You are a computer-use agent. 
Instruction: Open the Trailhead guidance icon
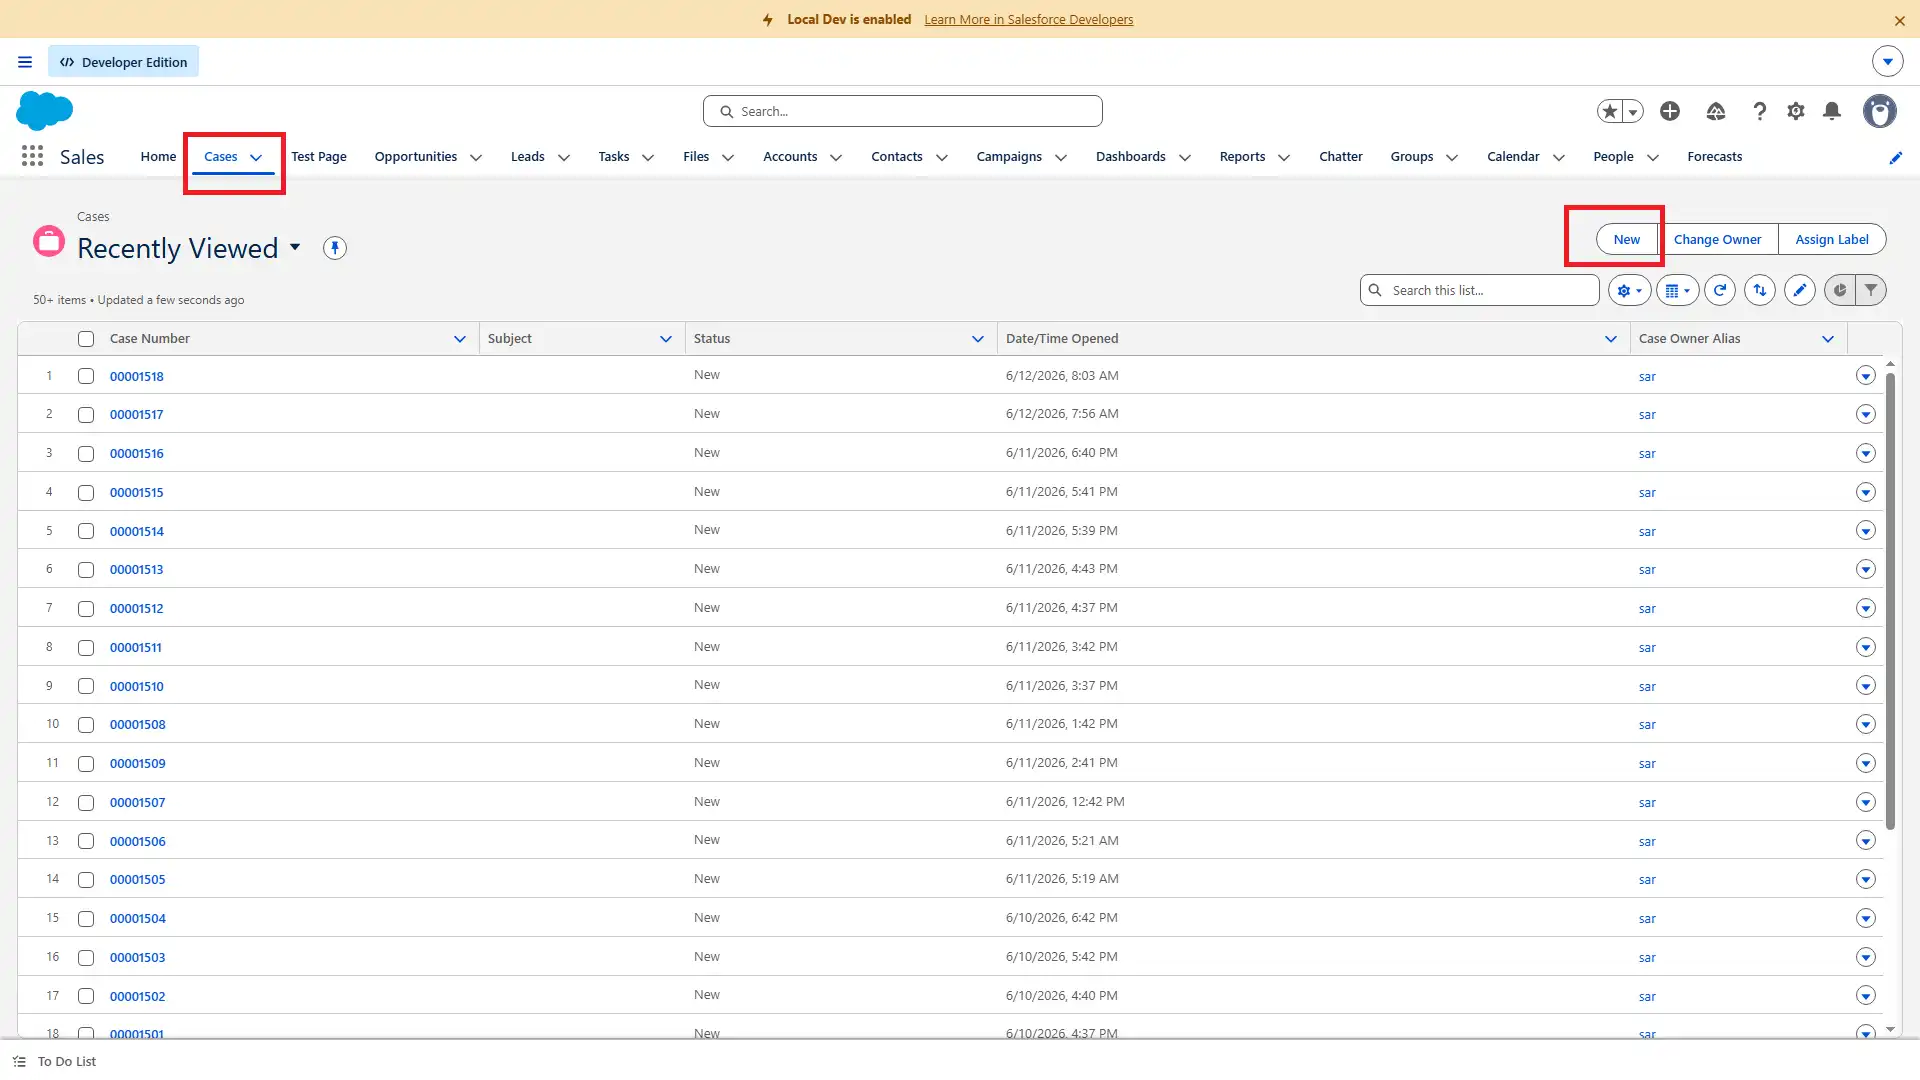coord(1716,111)
